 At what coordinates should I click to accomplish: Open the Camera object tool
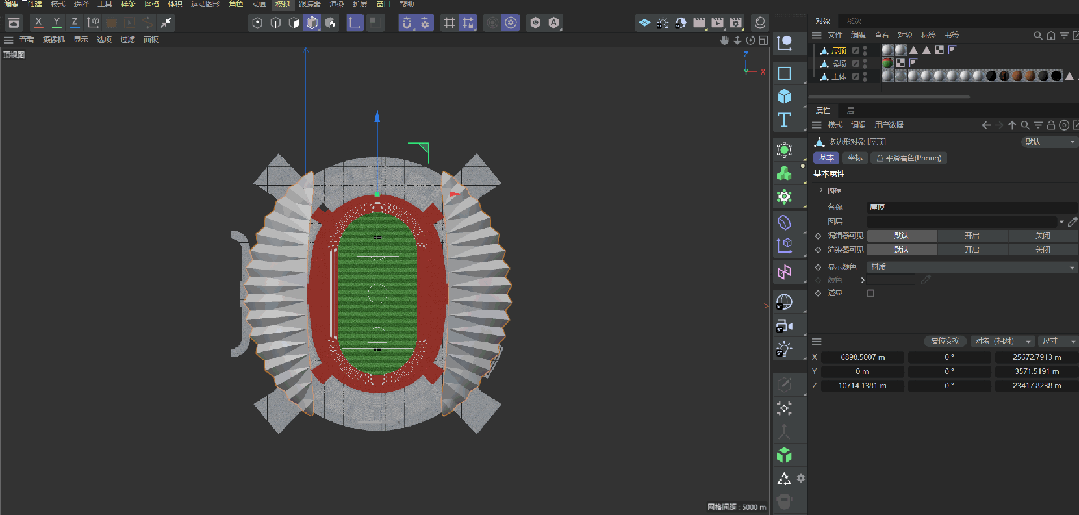point(785,325)
